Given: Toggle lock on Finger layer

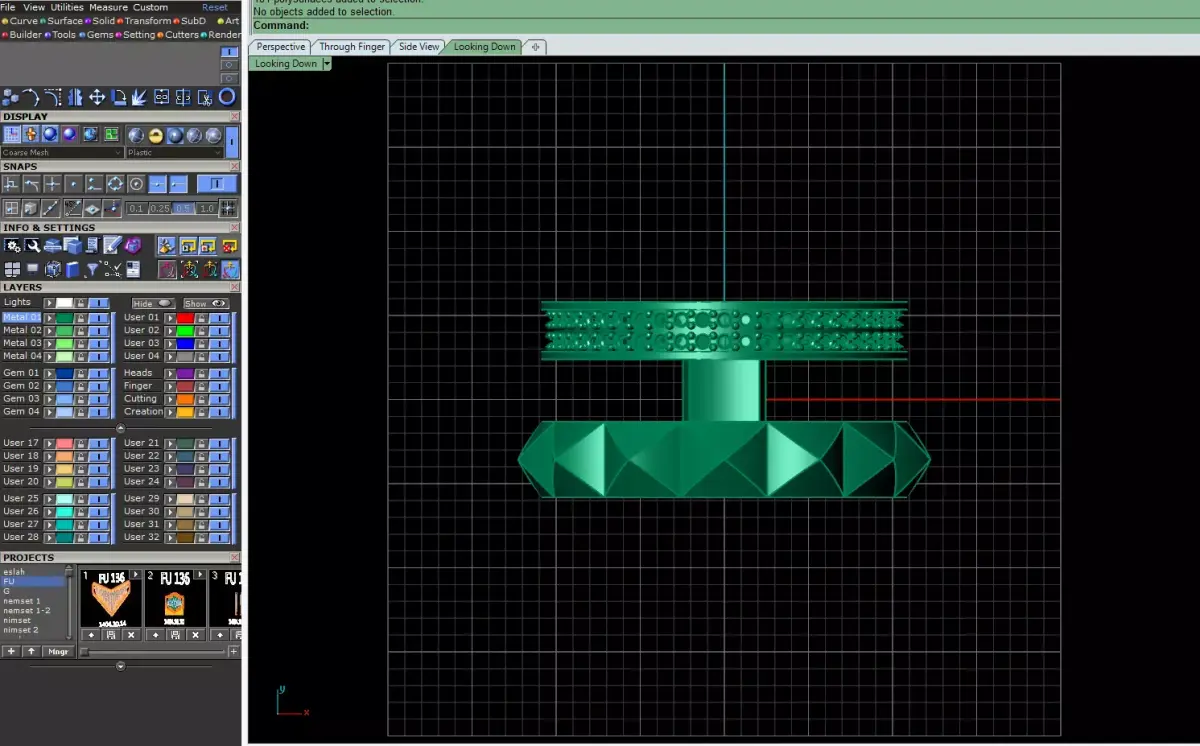Looking at the screenshot, I should 201,386.
